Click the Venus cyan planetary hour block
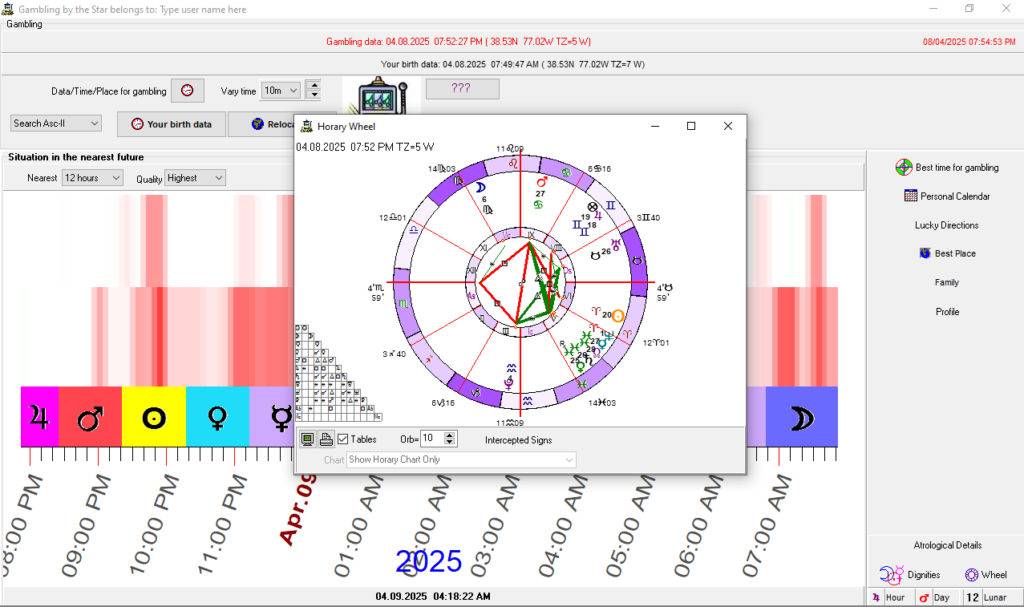 [217, 417]
